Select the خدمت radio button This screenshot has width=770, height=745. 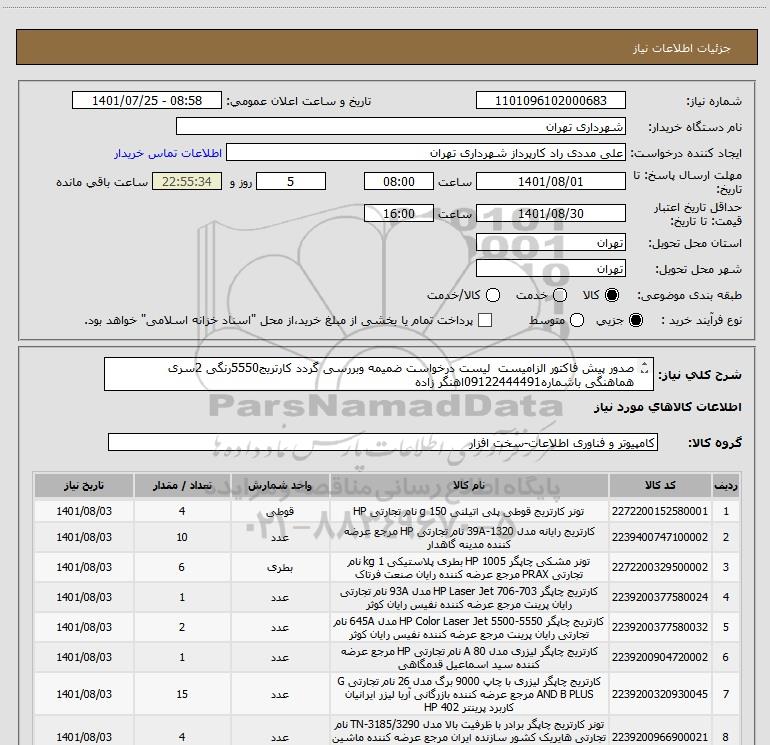click(x=560, y=295)
